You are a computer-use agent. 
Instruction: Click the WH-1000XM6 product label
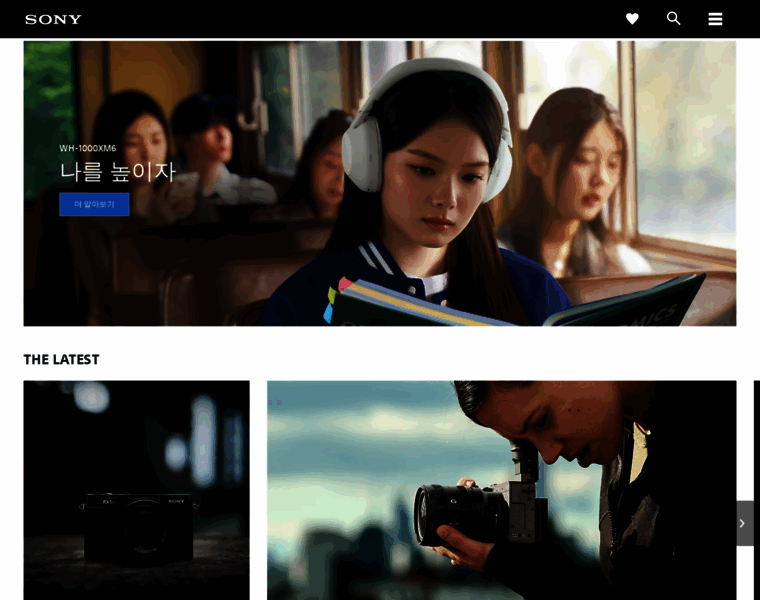(x=88, y=148)
